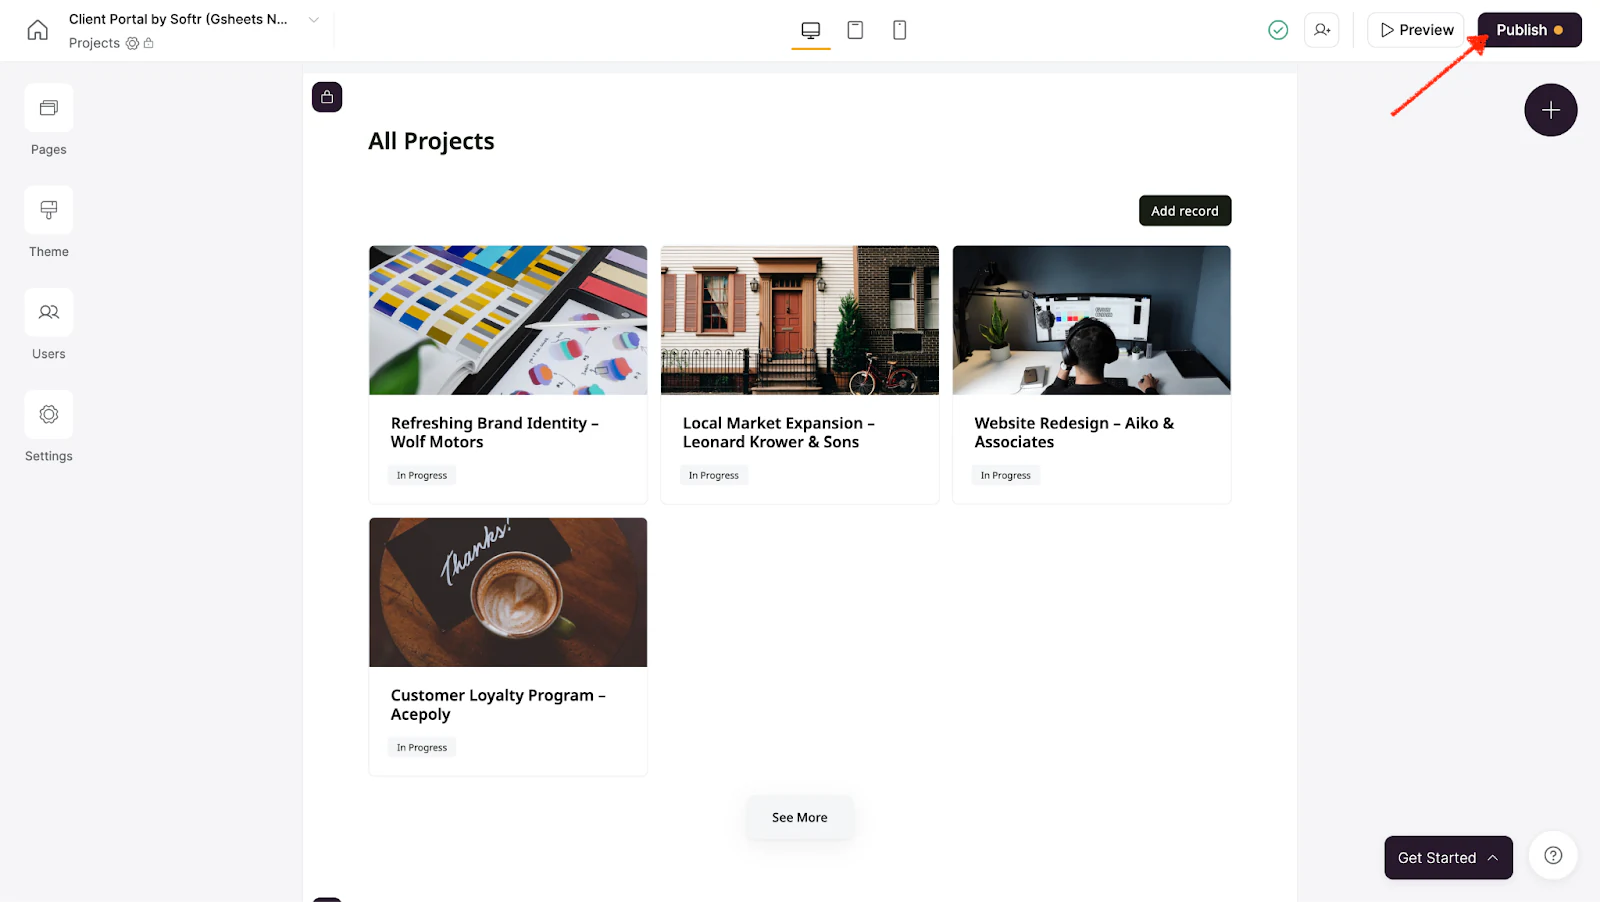This screenshot has width=1600, height=902.
Task: Open Customer Loyalty Program project image
Action: [x=508, y=592]
